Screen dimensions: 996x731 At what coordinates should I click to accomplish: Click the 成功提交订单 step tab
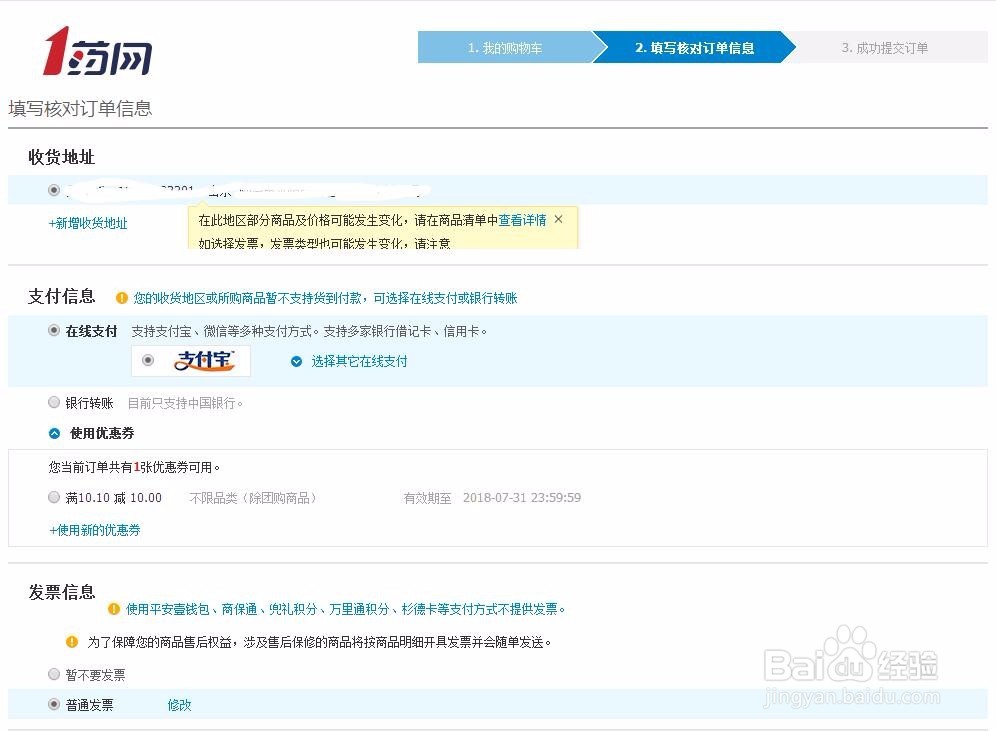[888, 47]
